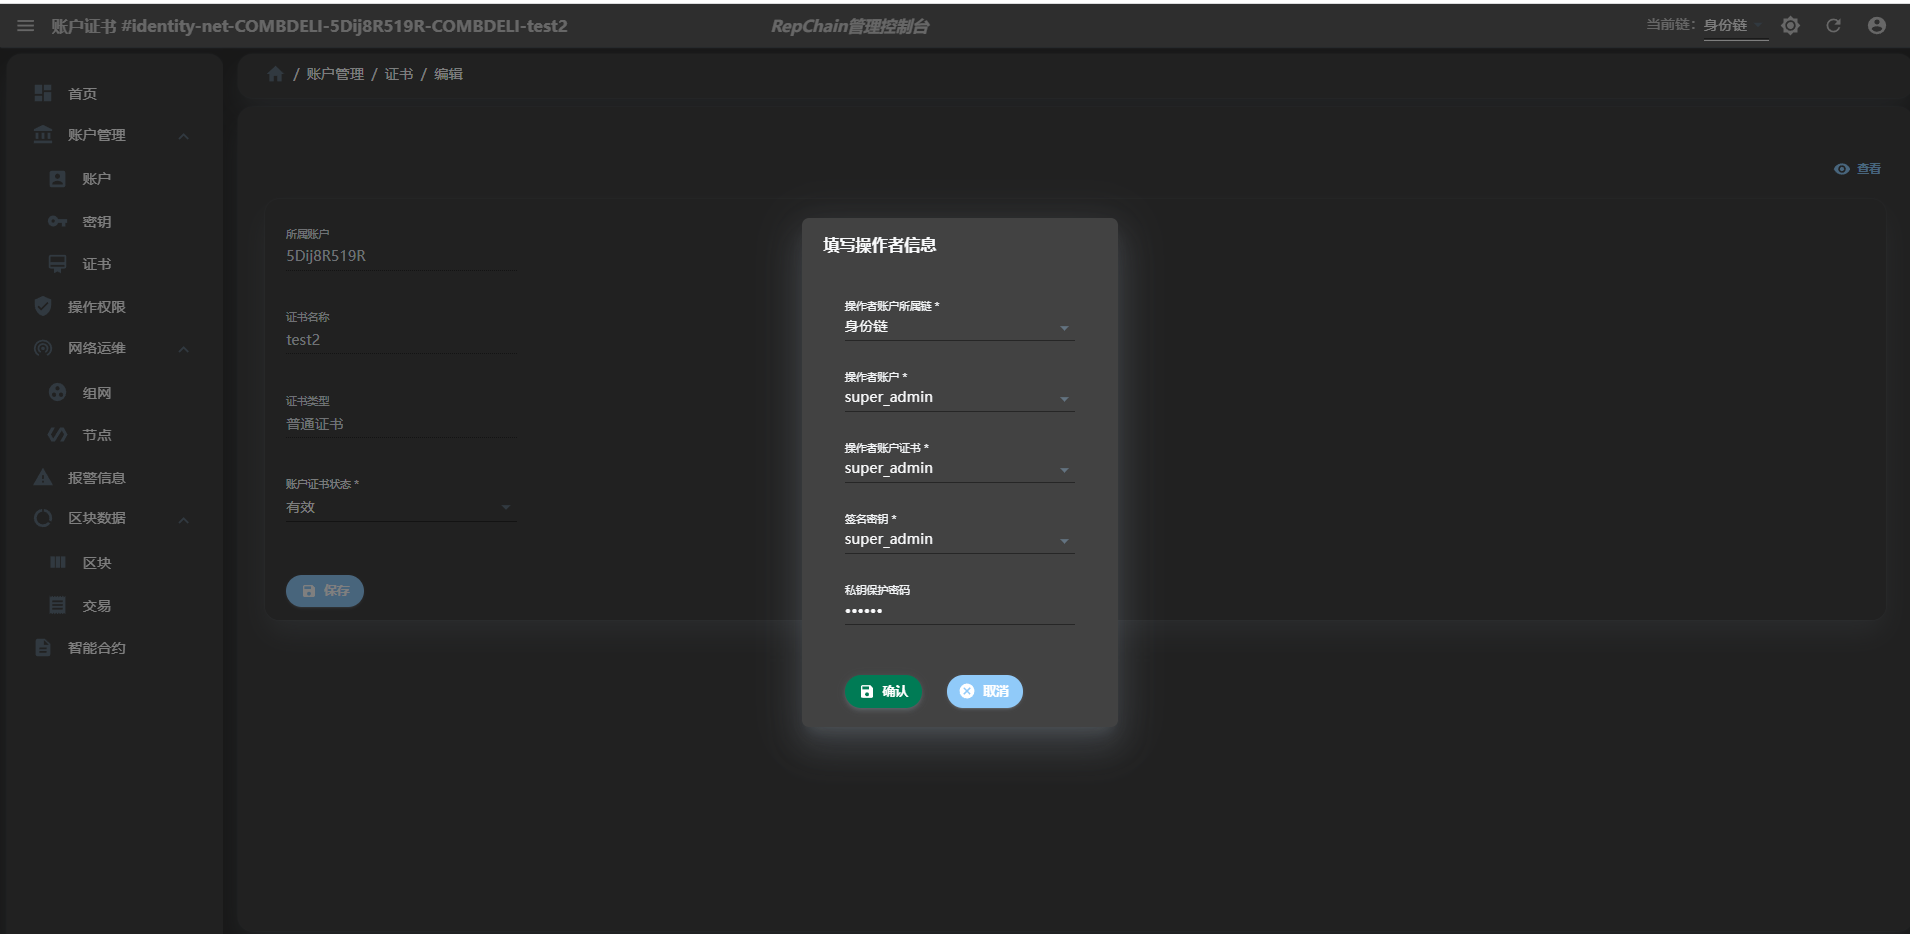
Task: Click the 区块 columns icon
Action: coord(57,562)
